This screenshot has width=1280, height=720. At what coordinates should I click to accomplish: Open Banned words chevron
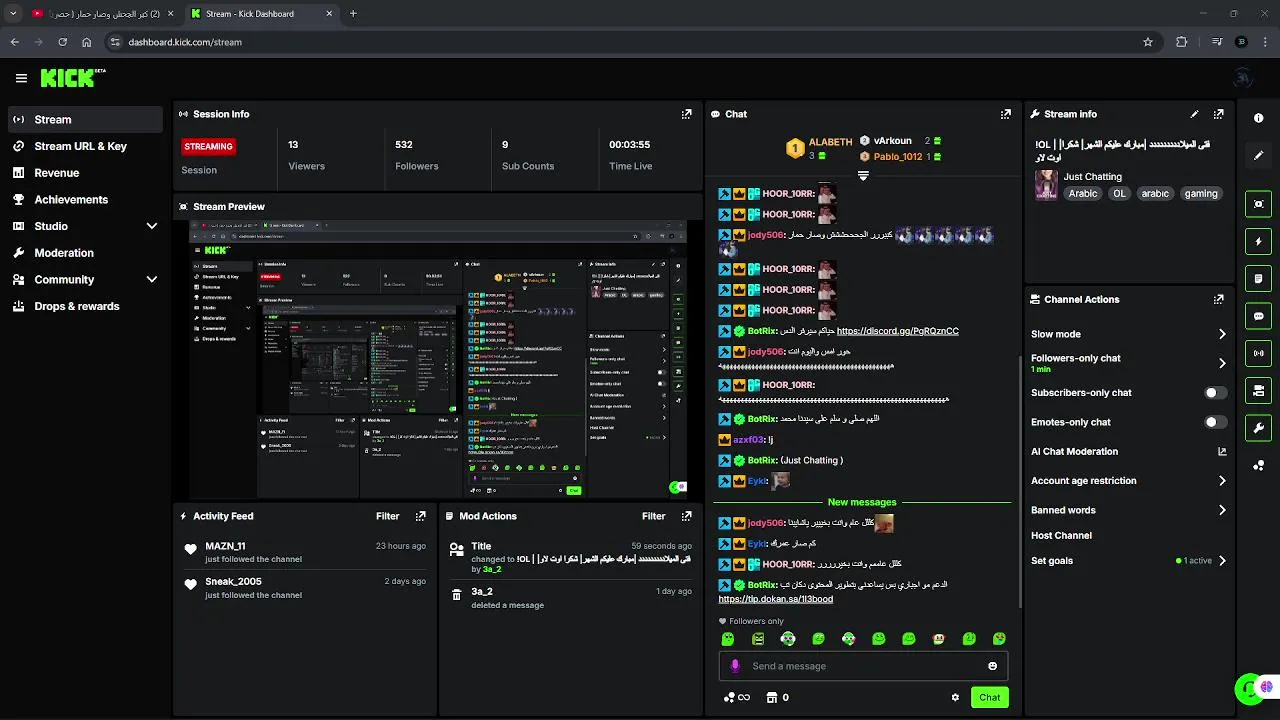(1222, 510)
